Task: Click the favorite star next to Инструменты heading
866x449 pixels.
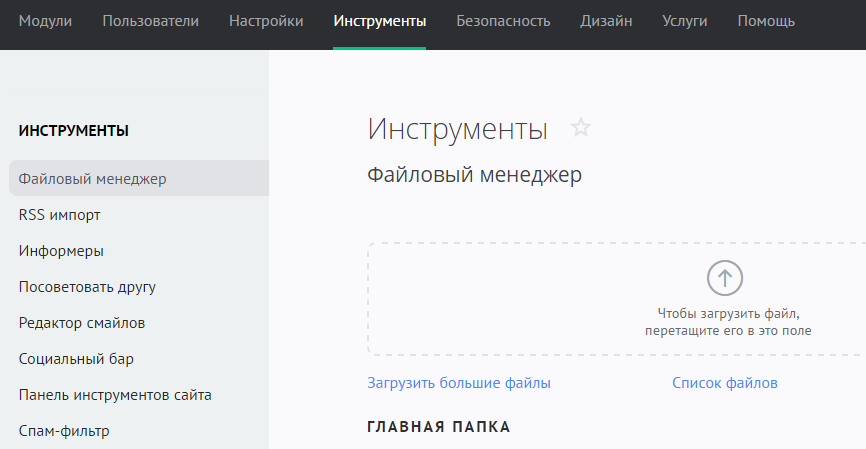Action: coord(581,128)
